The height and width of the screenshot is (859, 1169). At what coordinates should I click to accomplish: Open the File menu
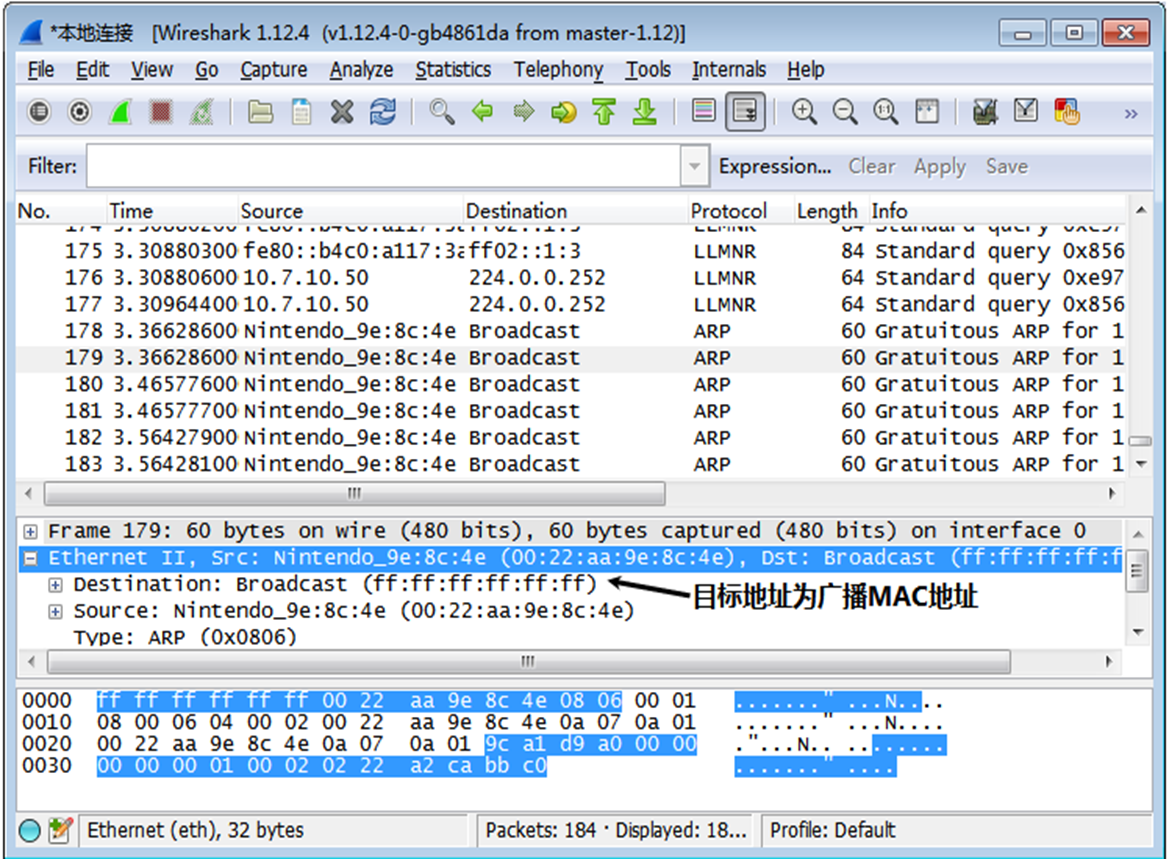click(x=41, y=69)
